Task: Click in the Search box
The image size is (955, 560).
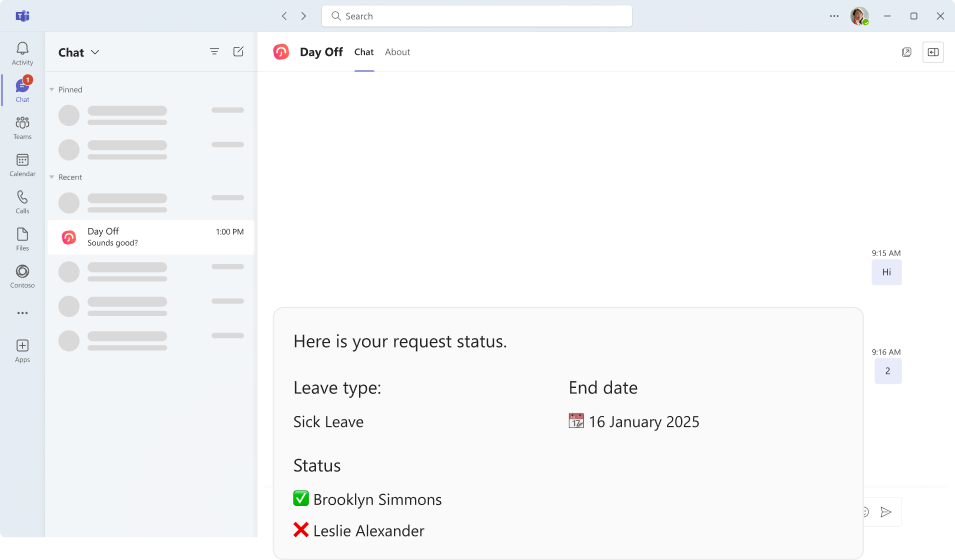Action: (x=477, y=16)
